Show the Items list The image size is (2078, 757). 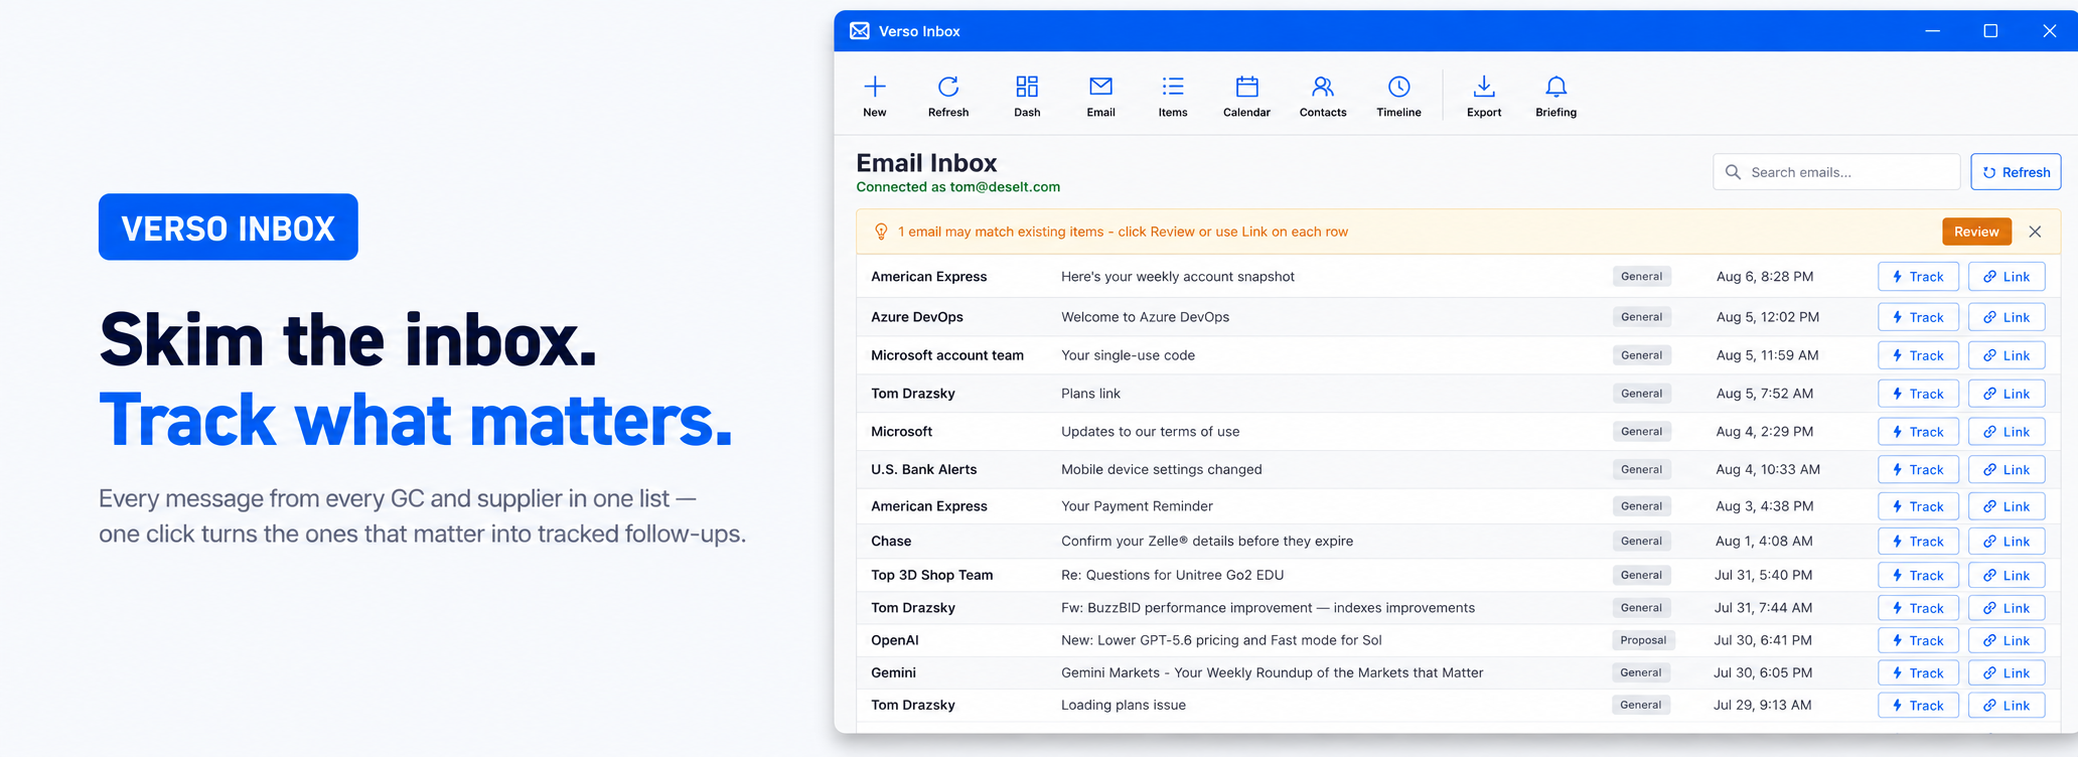coord(1173,96)
